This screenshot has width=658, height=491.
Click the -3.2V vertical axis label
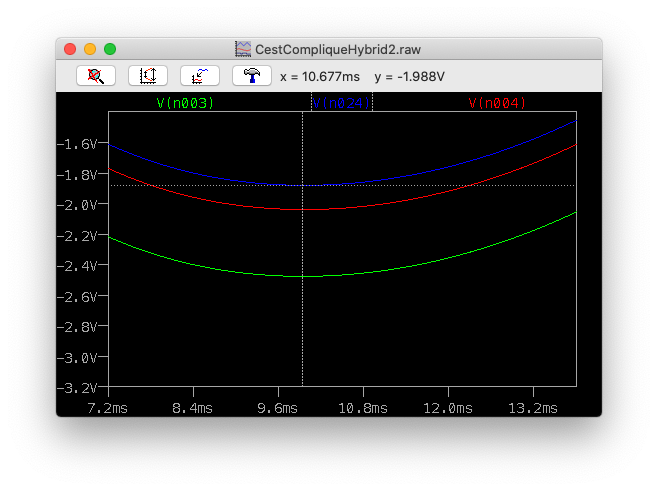coord(77,388)
